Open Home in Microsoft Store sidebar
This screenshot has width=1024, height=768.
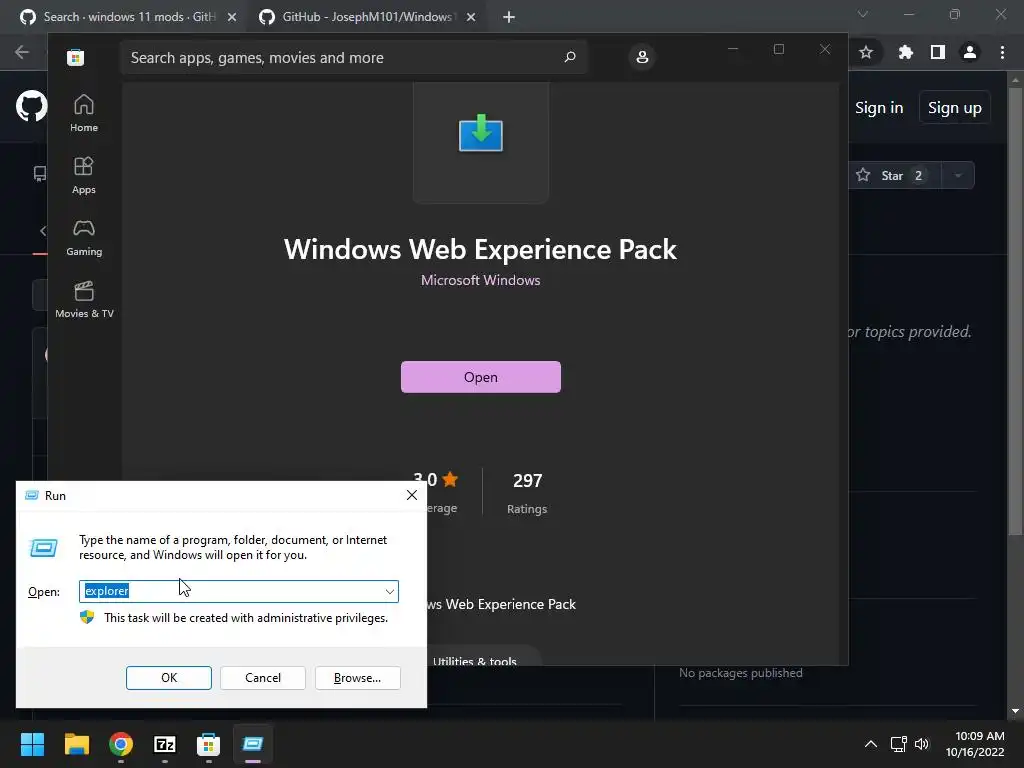tap(84, 113)
